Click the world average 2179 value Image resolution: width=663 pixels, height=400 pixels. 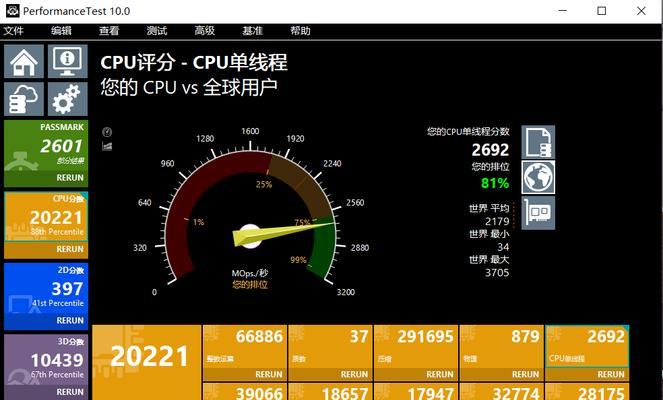point(497,221)
